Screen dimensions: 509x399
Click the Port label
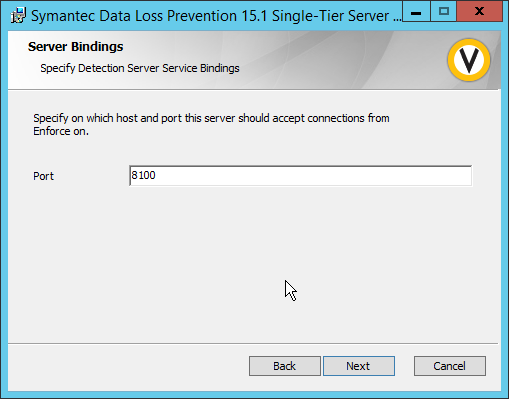[x=43, y=176]
